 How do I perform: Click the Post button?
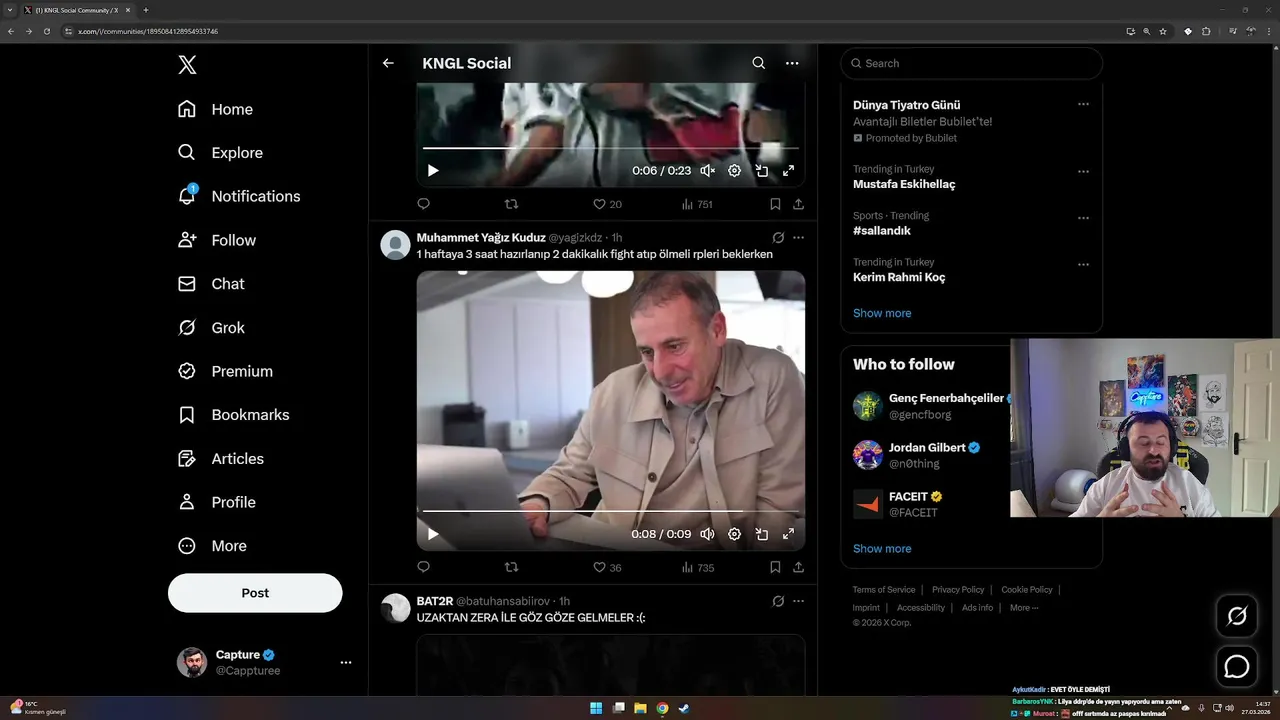click(x=255, y=593)
